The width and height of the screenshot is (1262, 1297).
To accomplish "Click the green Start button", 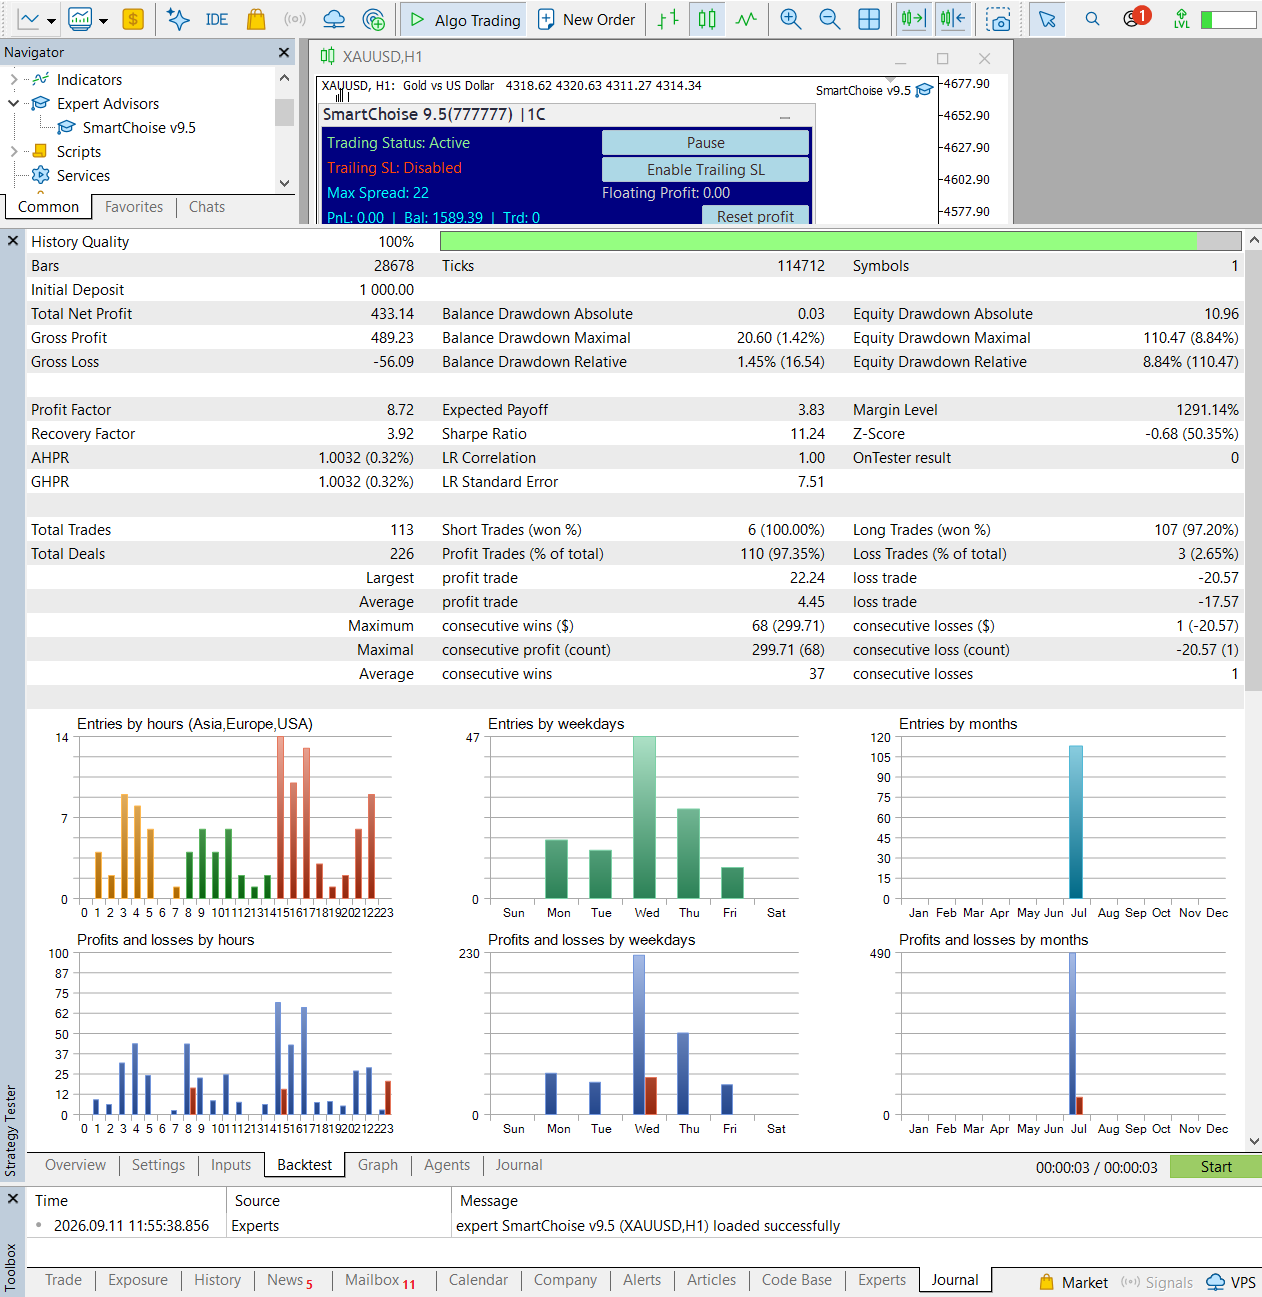I will tap(1216, 1167).
